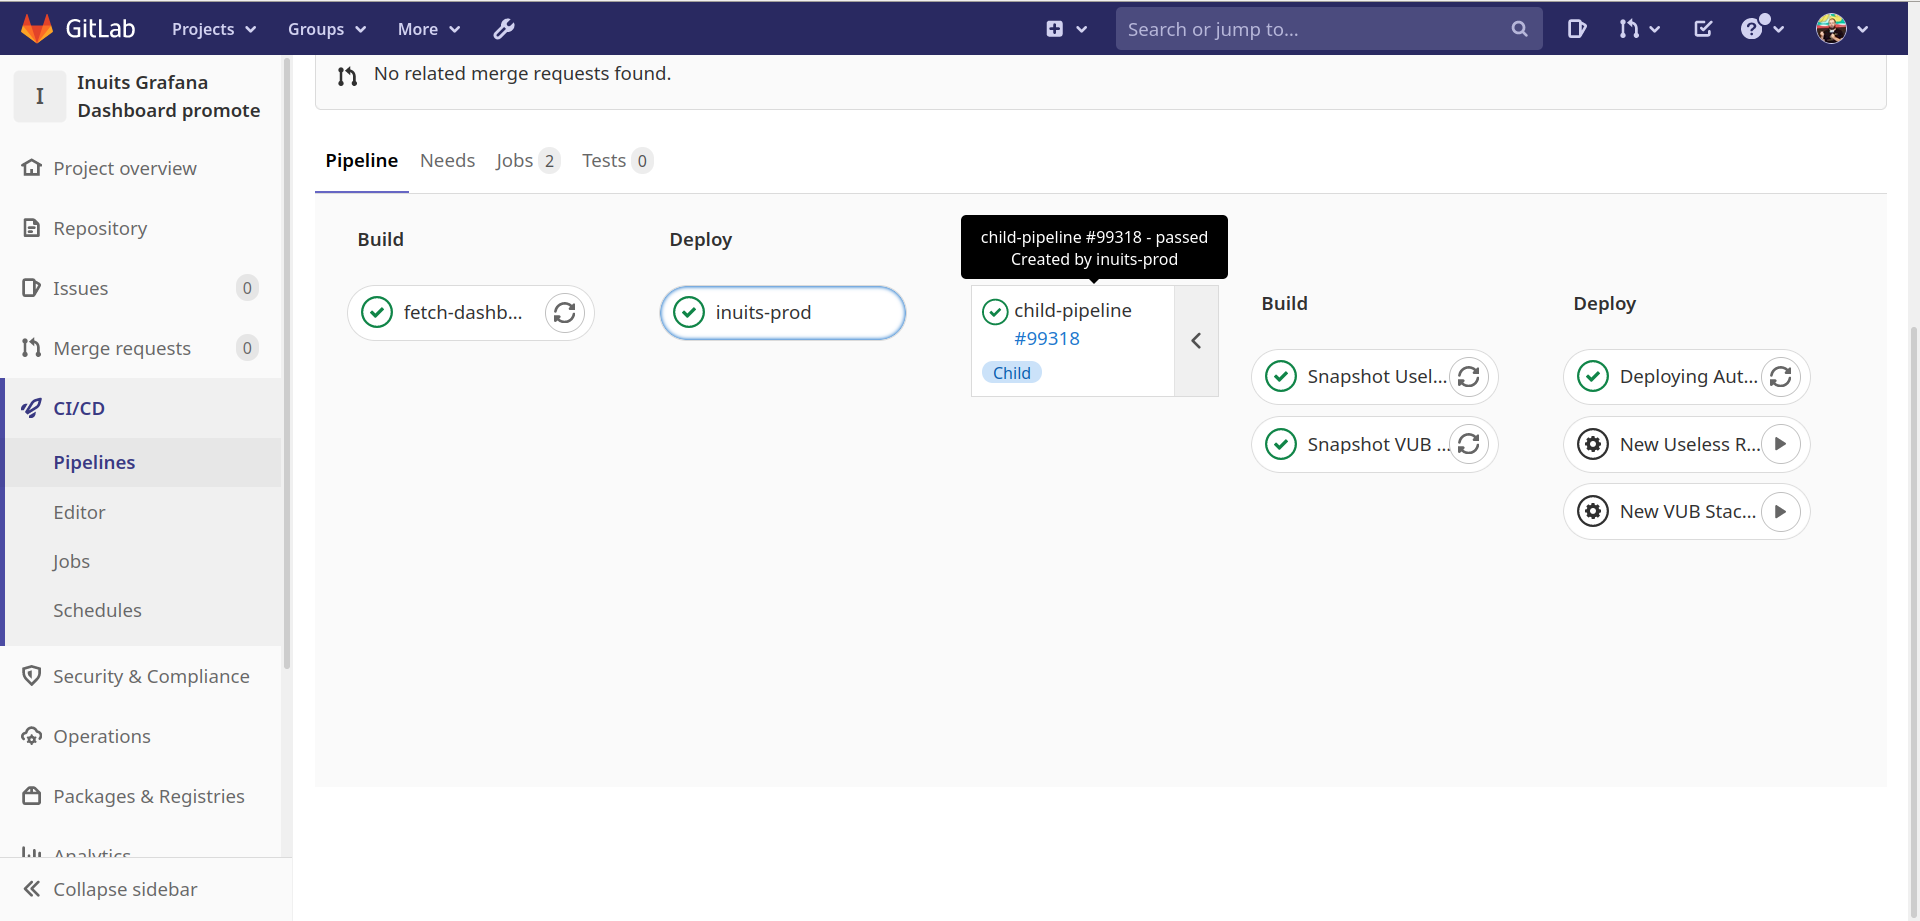Collapse the child pipeline with chevron

[x=1196, y=341]
